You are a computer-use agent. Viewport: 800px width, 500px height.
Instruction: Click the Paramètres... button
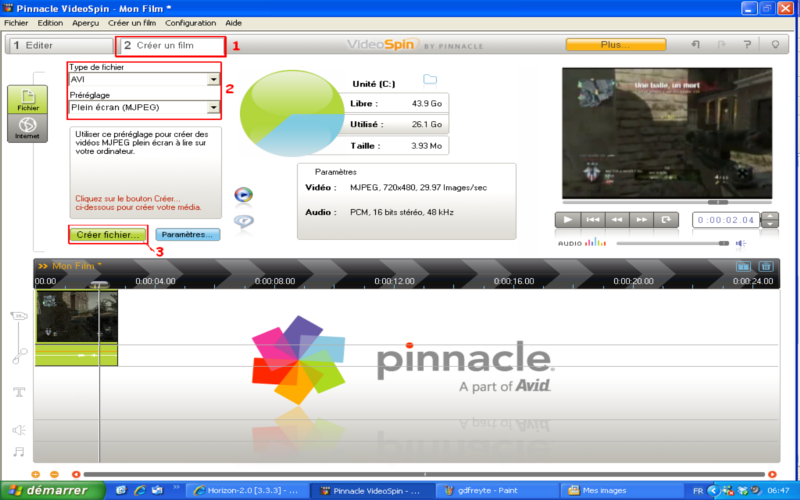pyautogui.click(x=187, y=235)
